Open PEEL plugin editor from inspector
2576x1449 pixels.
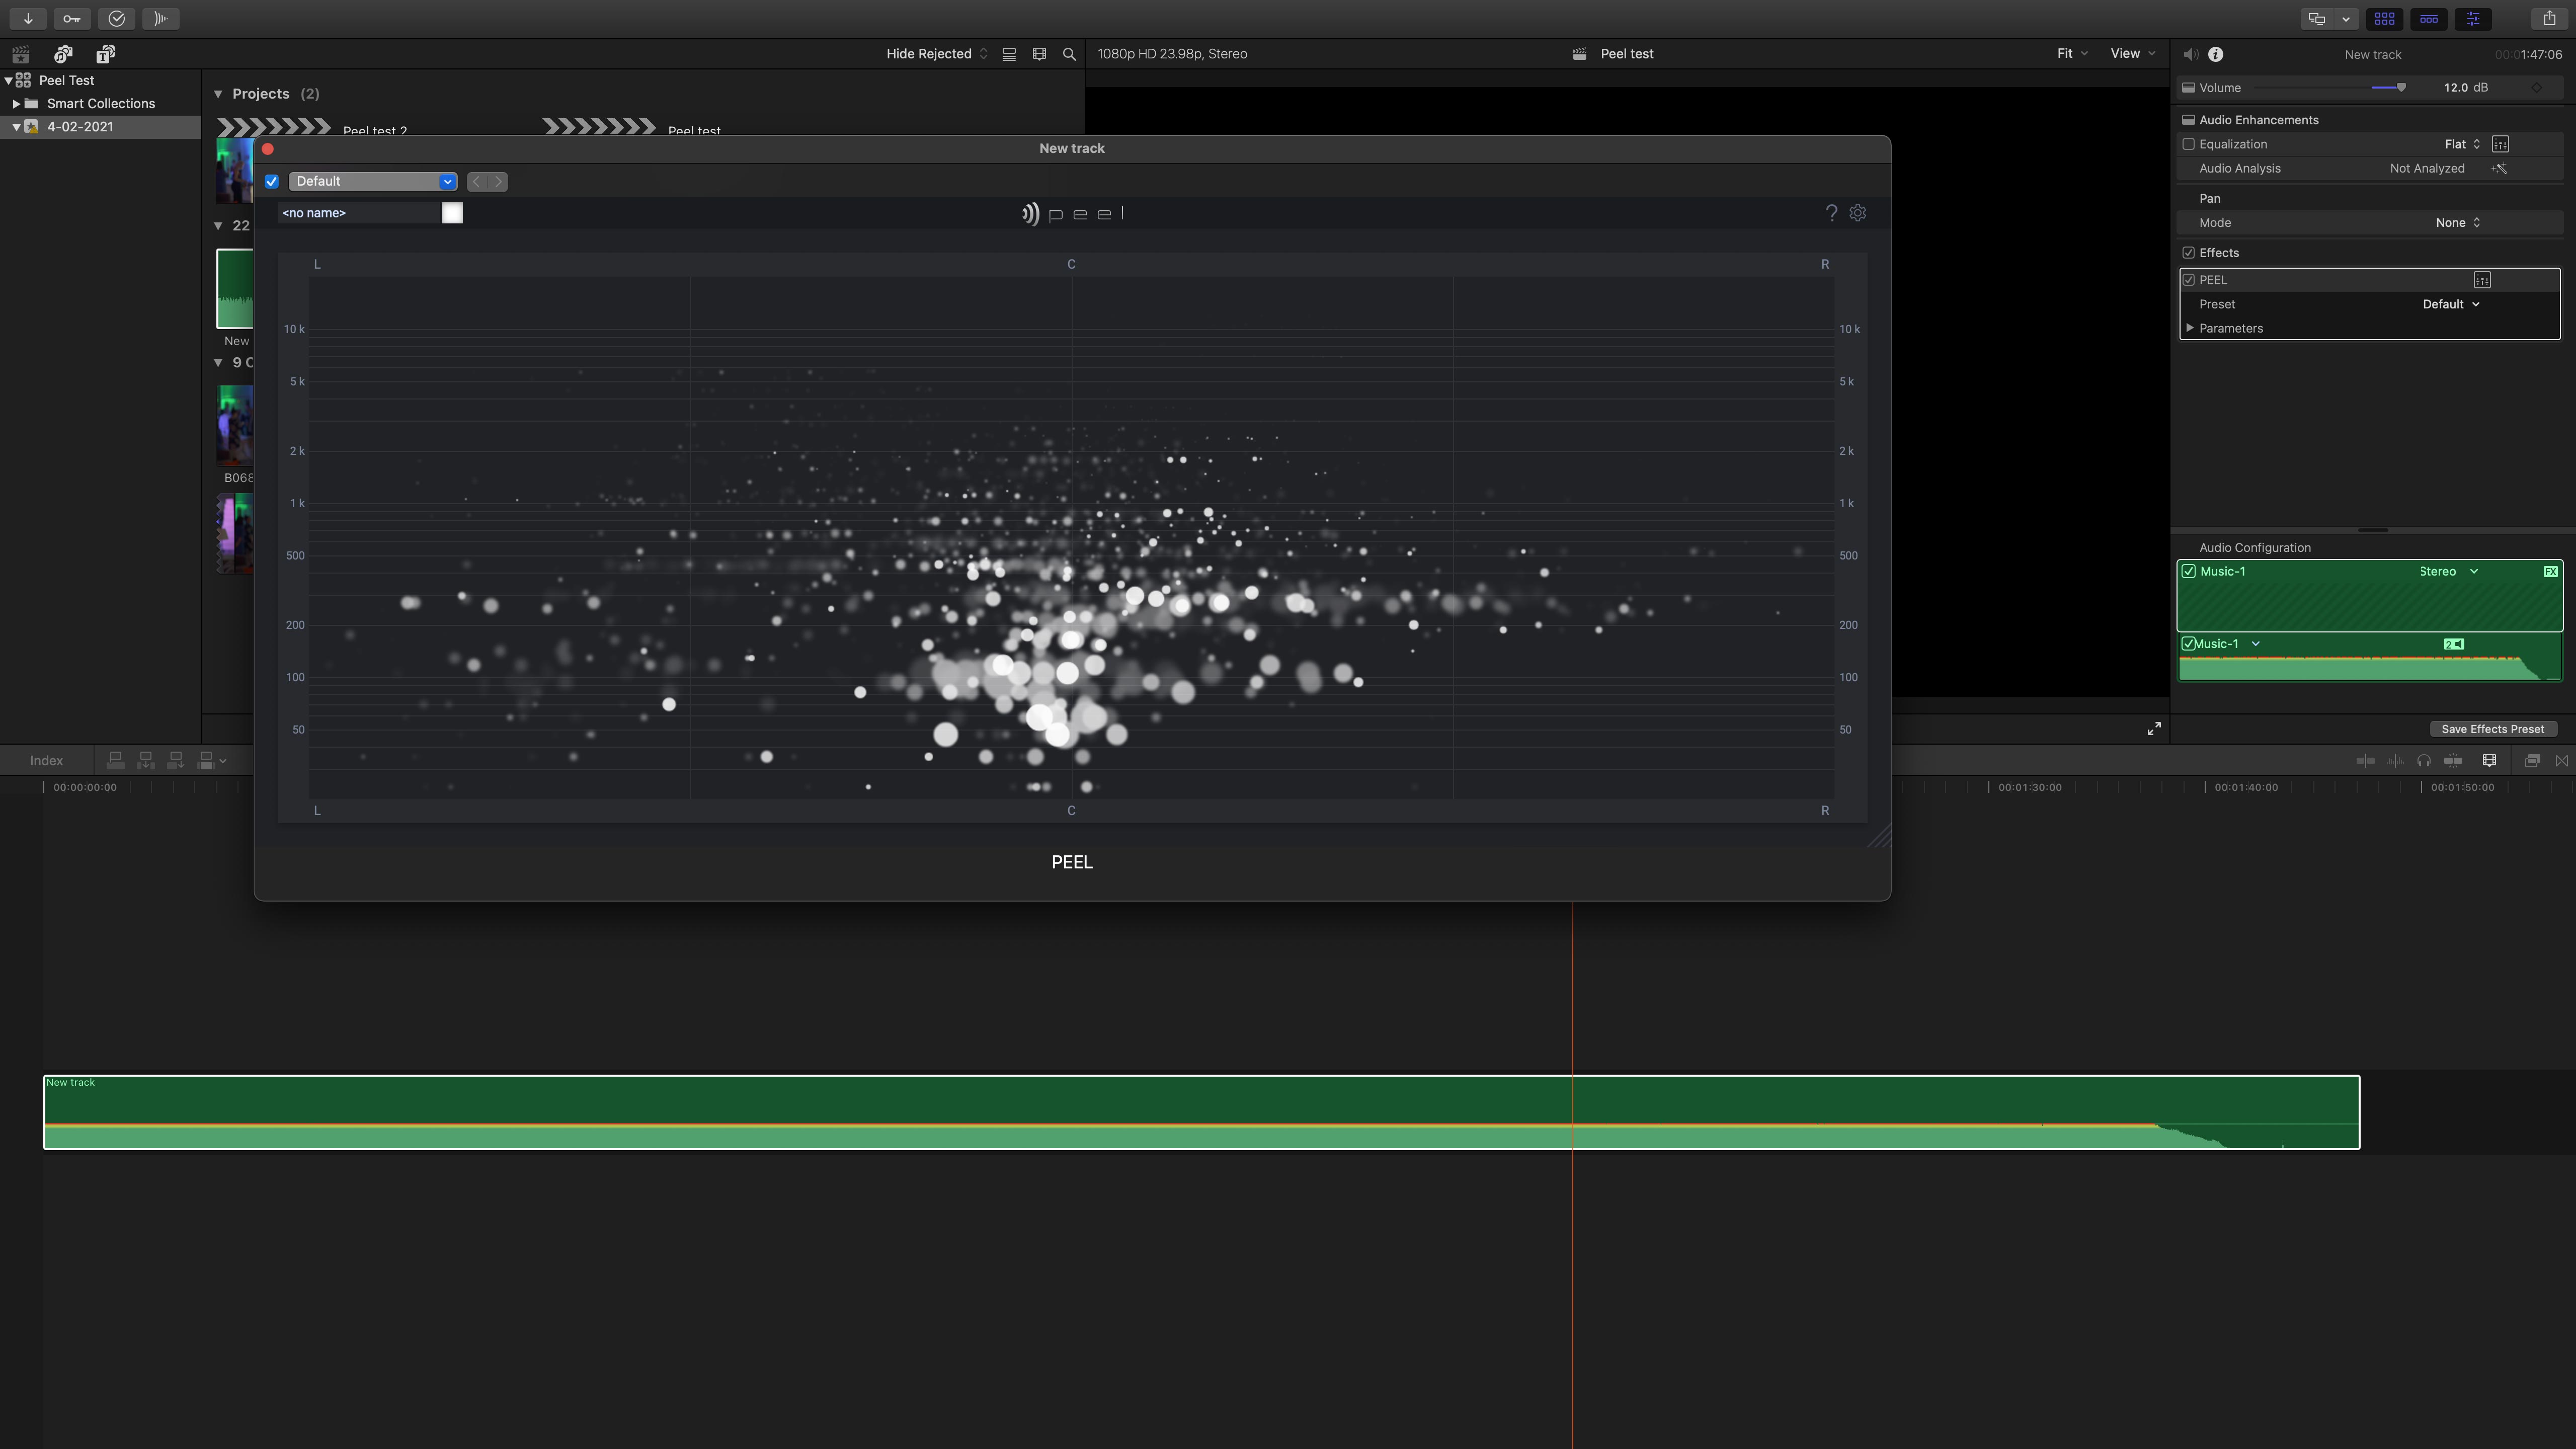(x=2482, y=280)
